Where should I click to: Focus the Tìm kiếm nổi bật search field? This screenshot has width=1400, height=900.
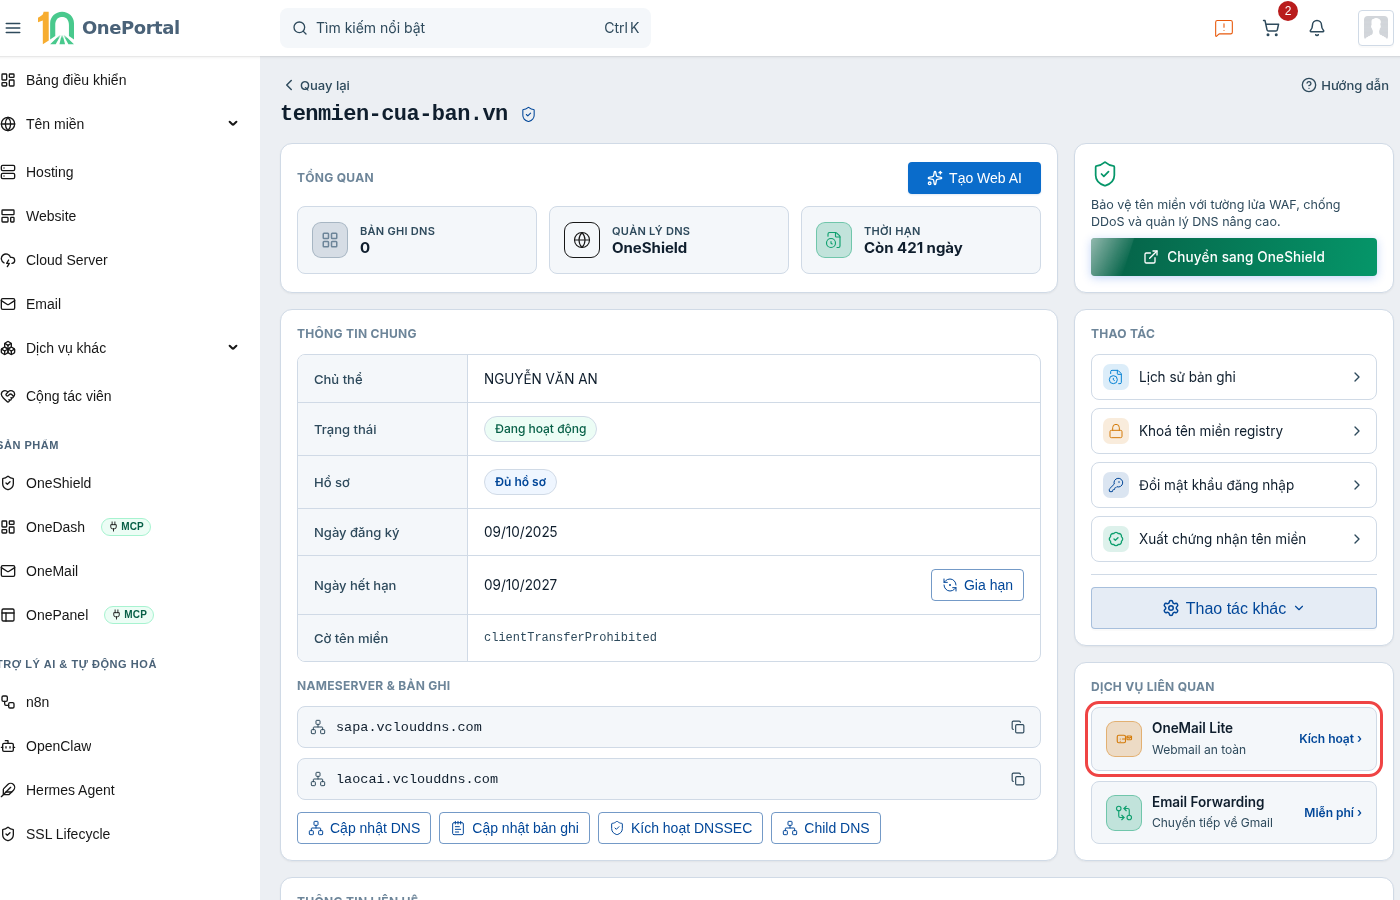pos(465,28)
